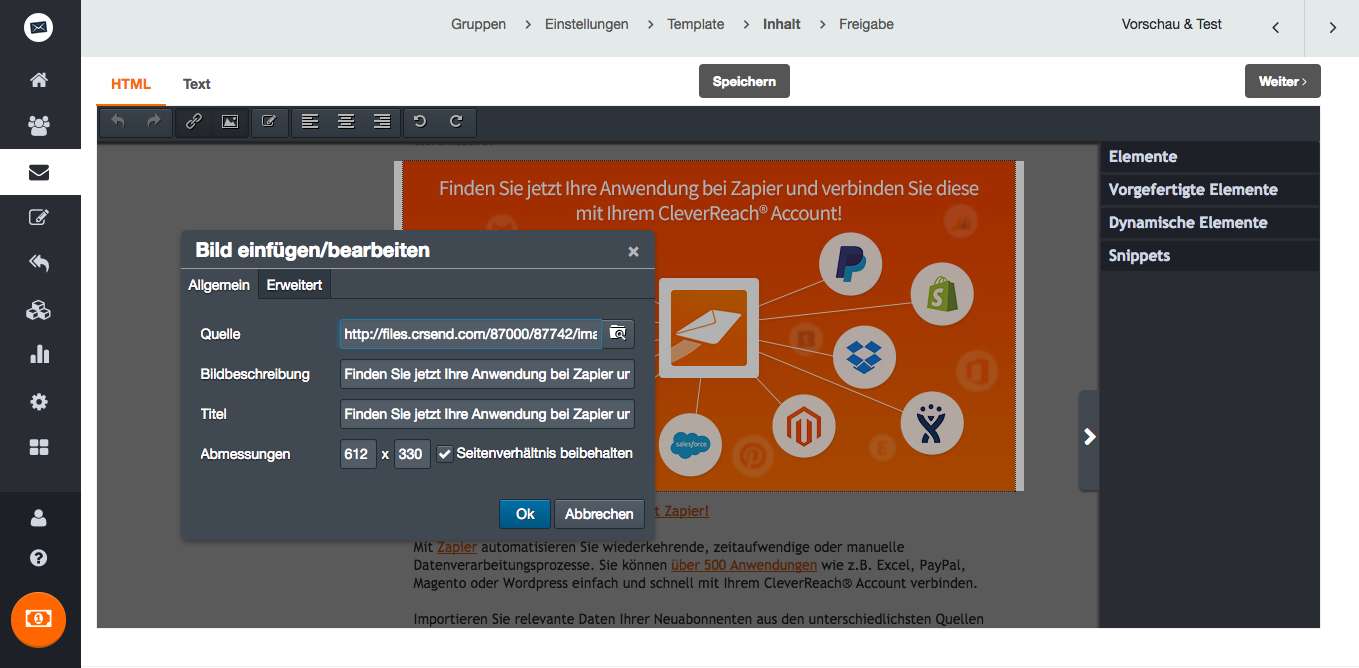Expand Vorgefertigte Elemente section

click(x=1209, y=190)
